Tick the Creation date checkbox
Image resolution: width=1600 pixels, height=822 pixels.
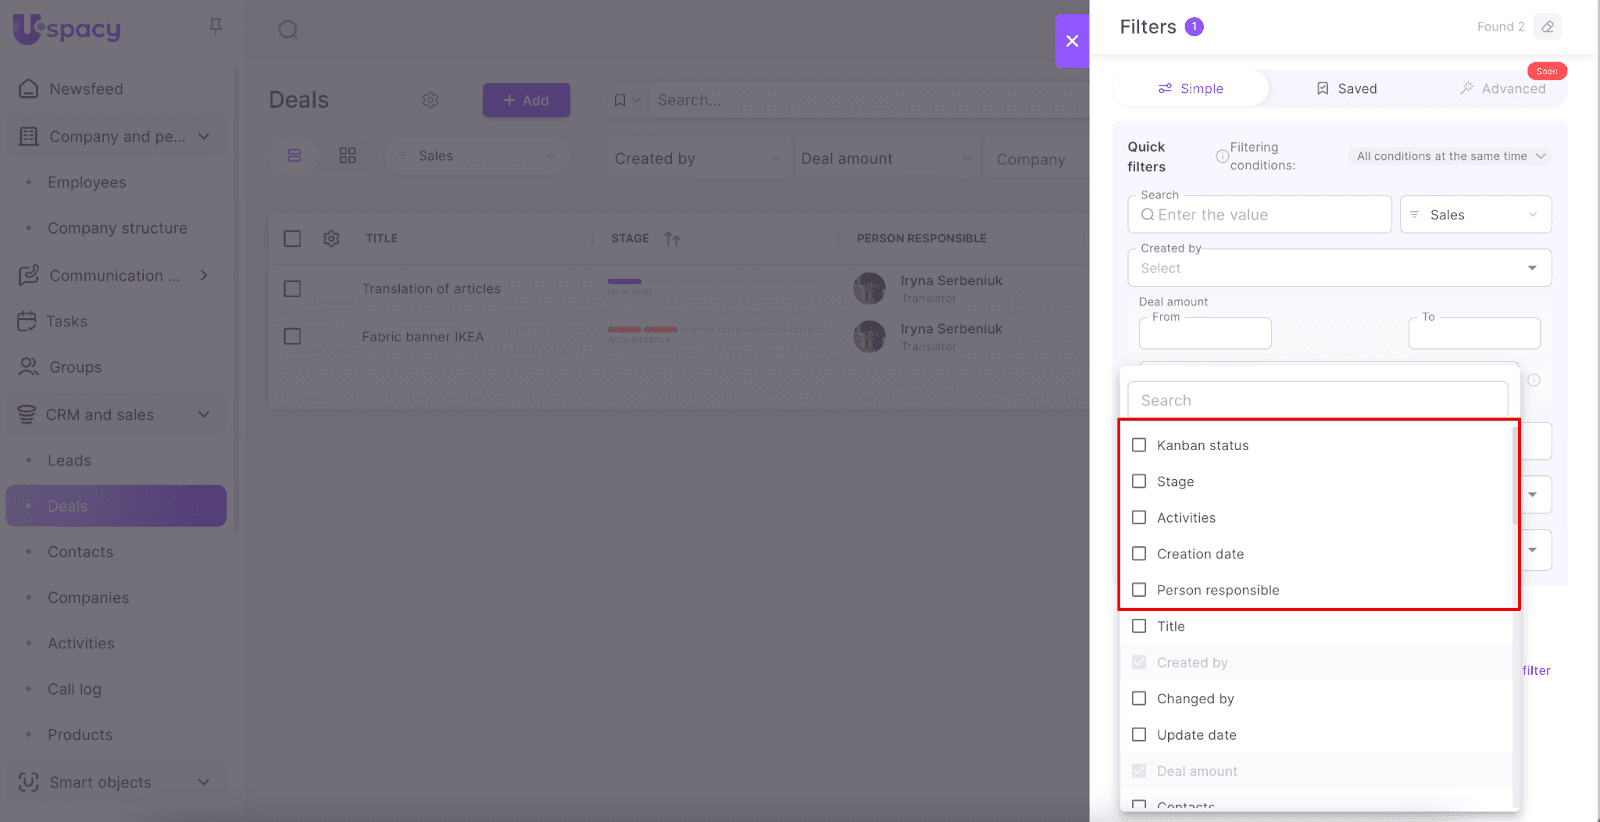tap(1139, 554)
